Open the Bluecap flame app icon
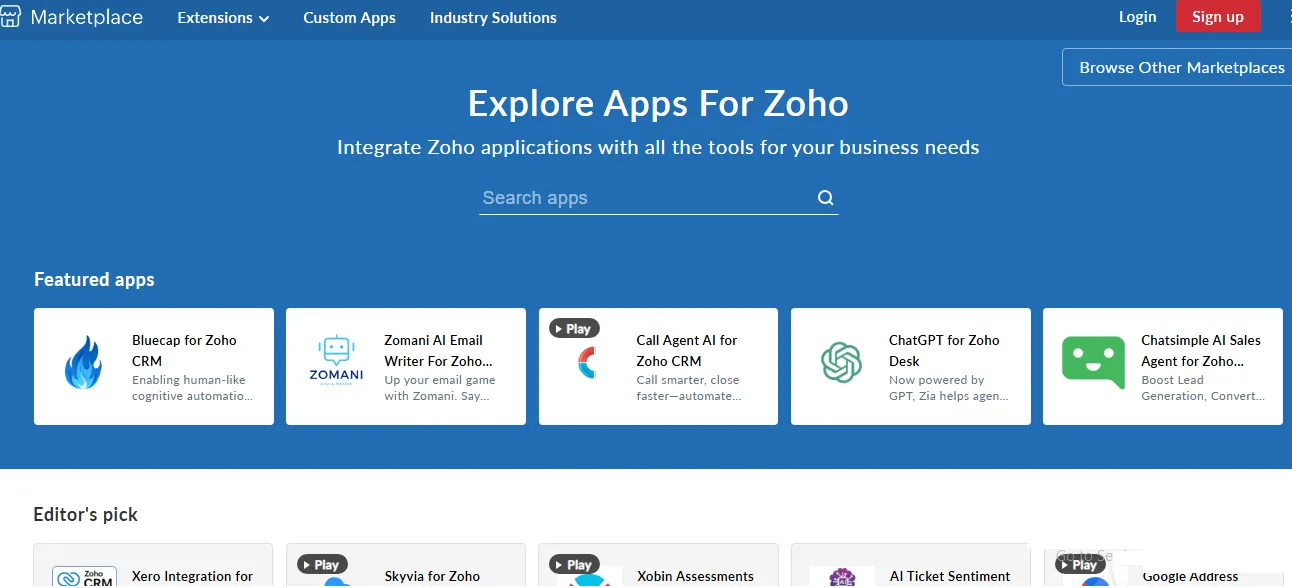 click(83, 362)
